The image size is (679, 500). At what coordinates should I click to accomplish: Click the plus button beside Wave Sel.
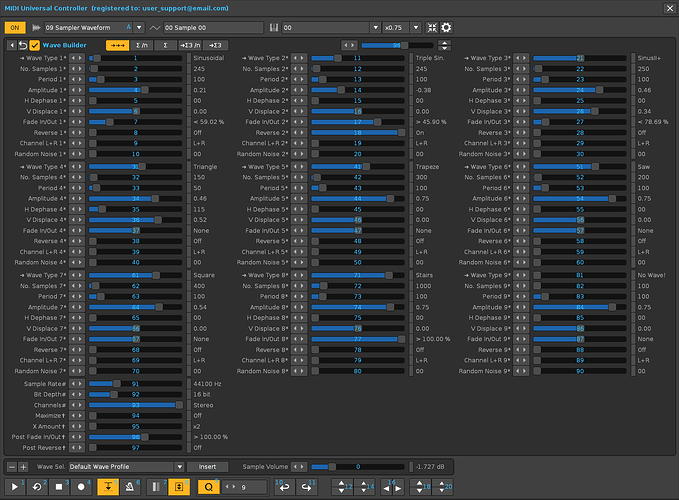(23, 467)
